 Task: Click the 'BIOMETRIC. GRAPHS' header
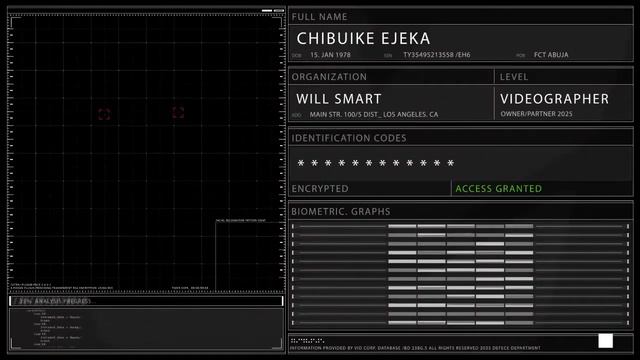[x=341, y=211]
